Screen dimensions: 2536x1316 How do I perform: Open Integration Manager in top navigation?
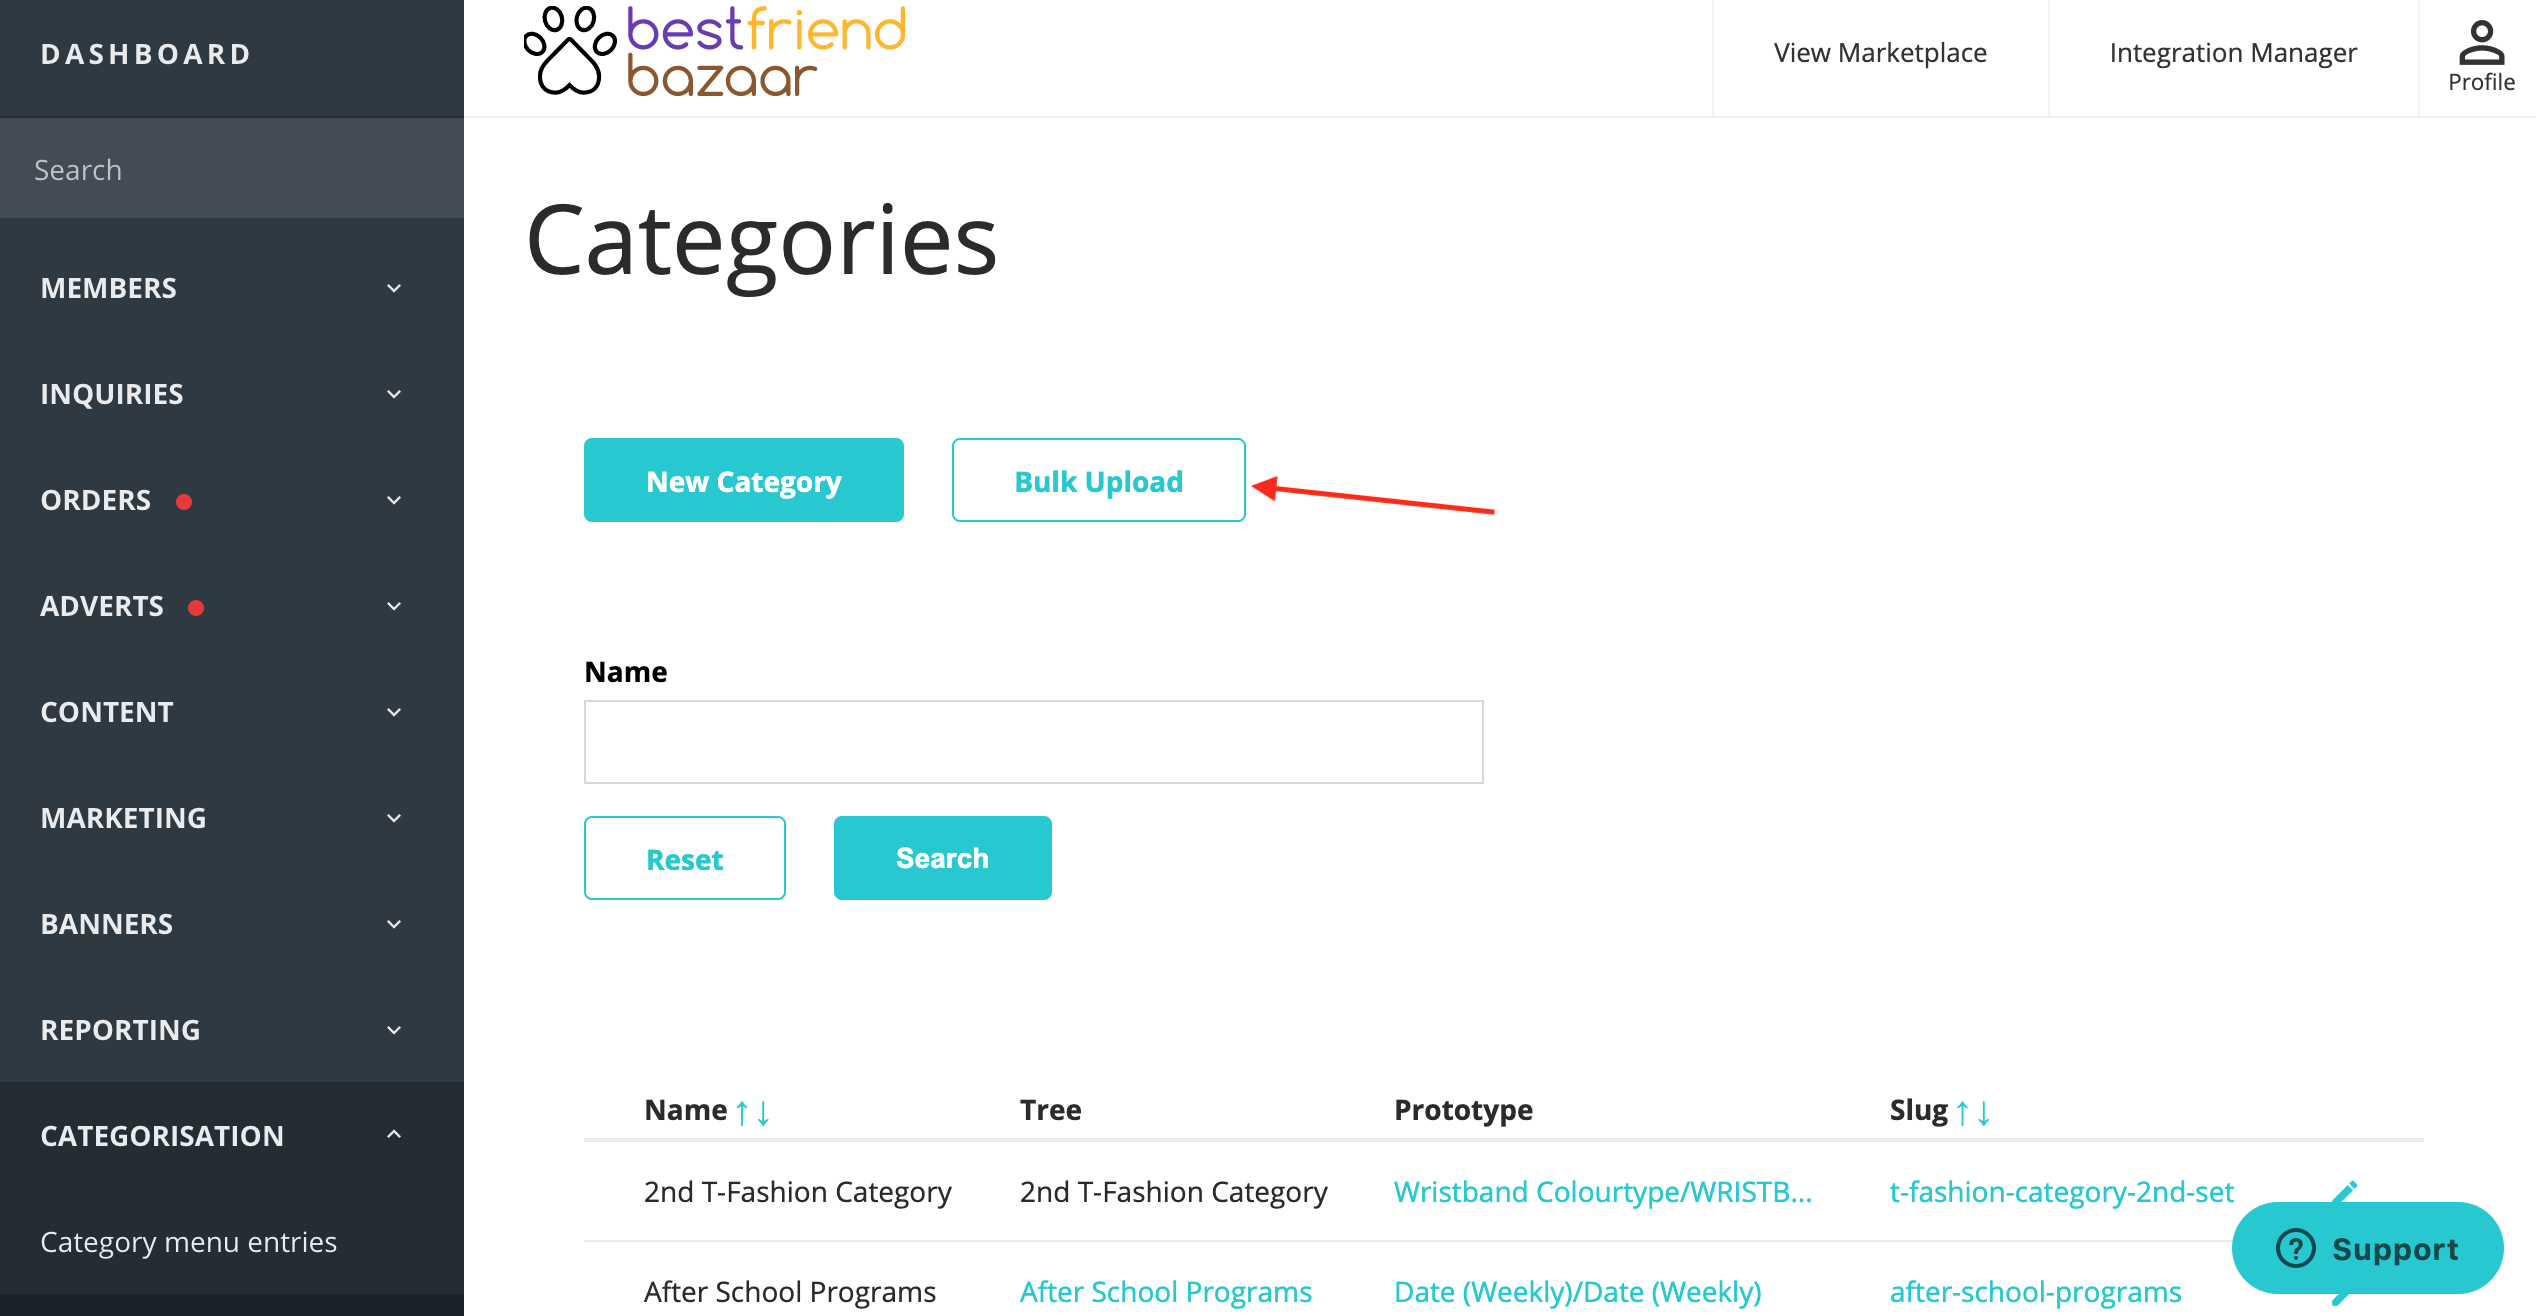(2233, 53)
